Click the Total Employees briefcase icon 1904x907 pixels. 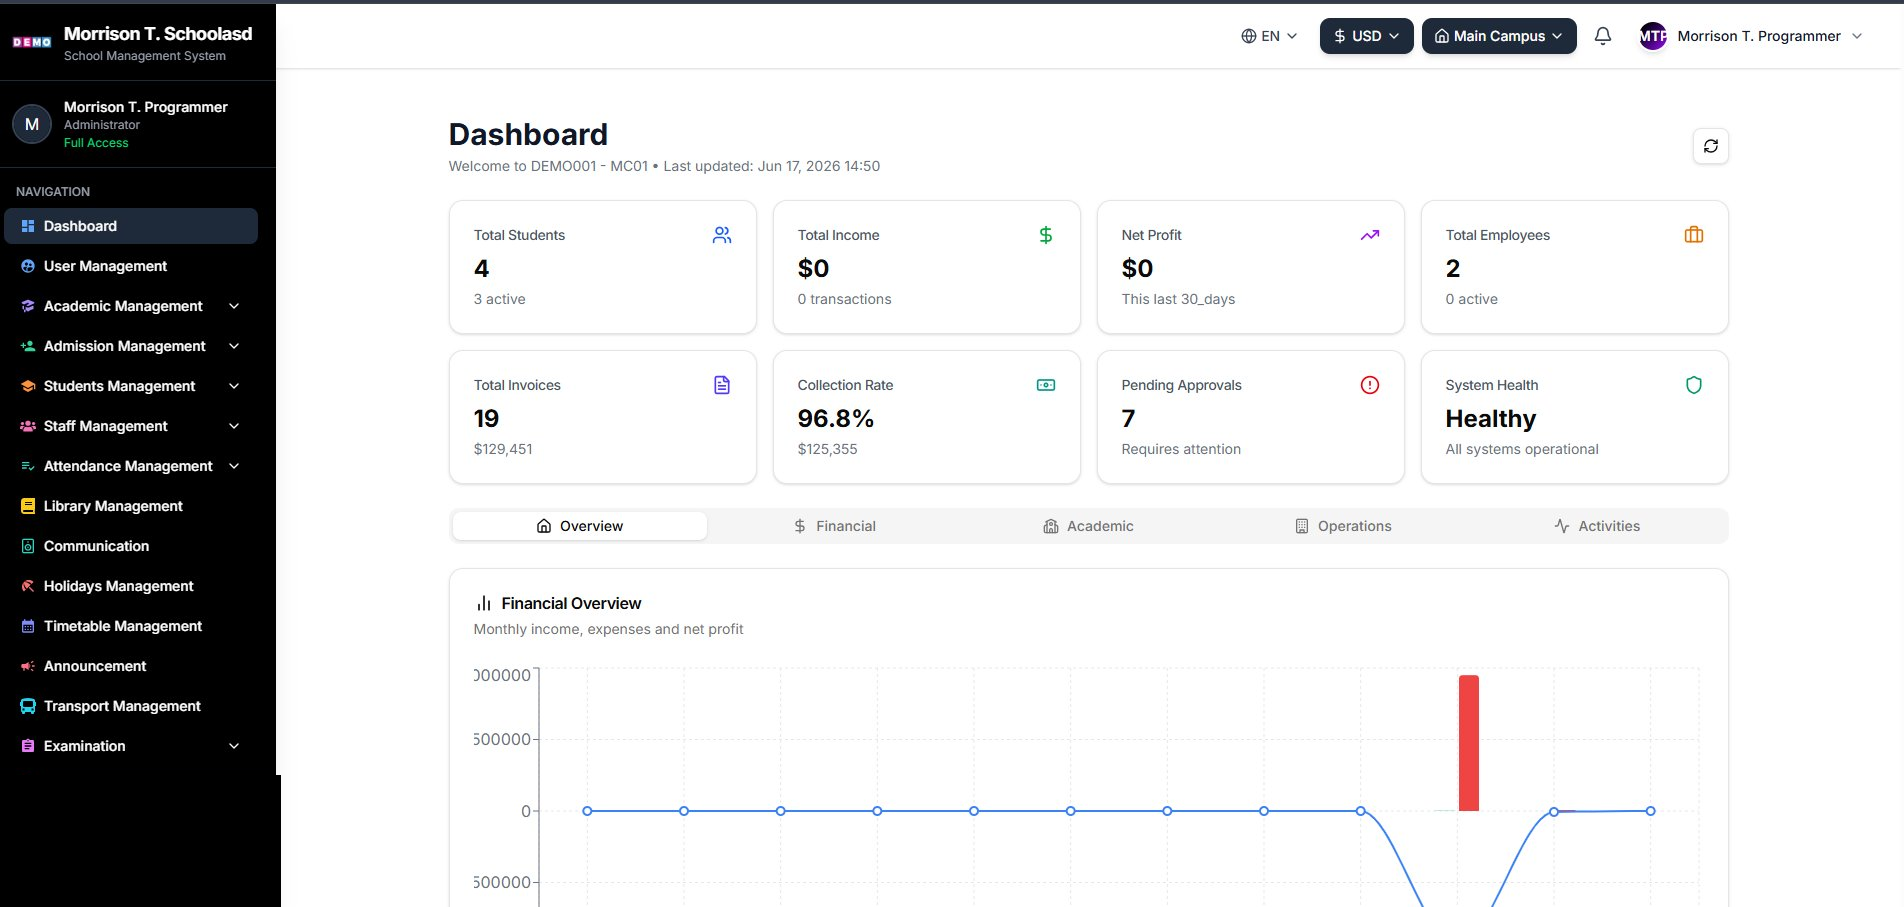1694,235
